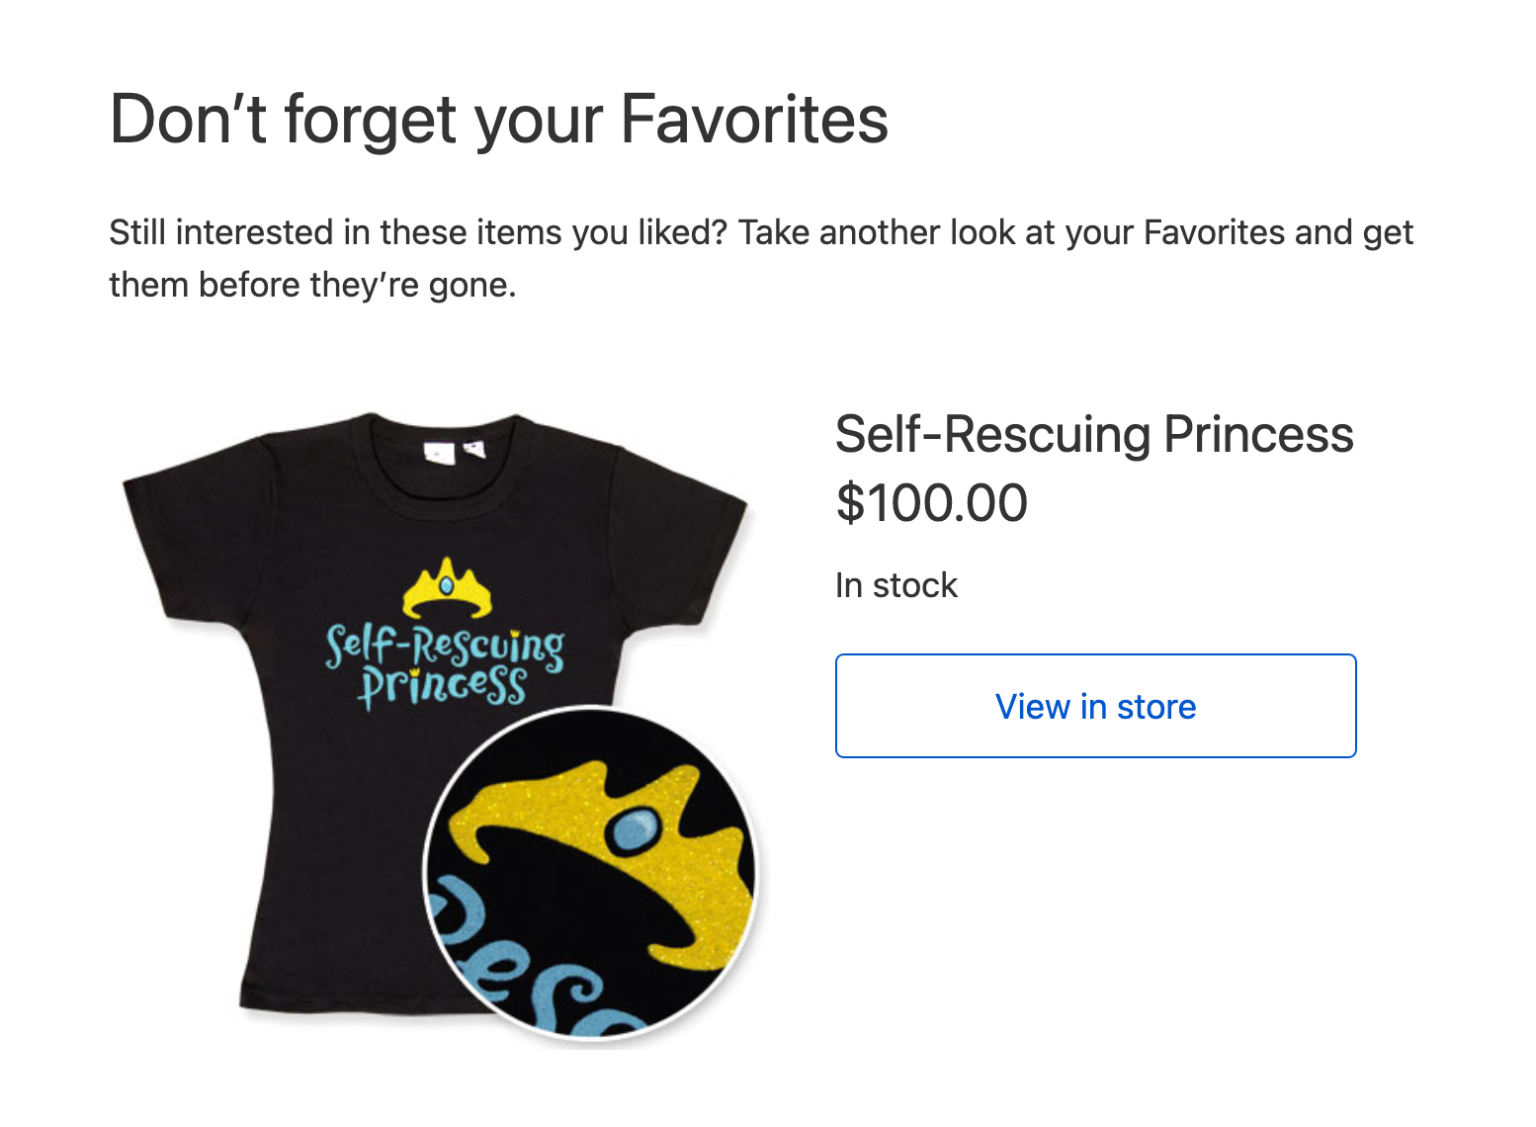The width and height of the screenshot is (1536, 1127).
Task: Click the blue Self-Rescuing Princess shirt lettering
Action: (x=444, y=663)
